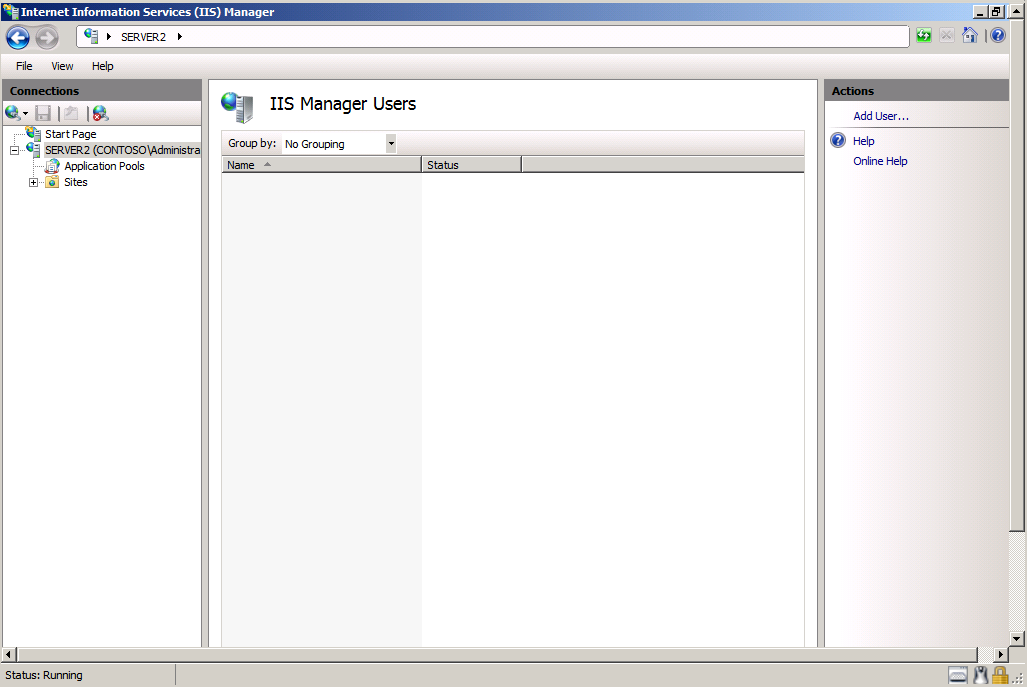
Task: Open the Create New Connection globe icon
Action: click(12, 113)
